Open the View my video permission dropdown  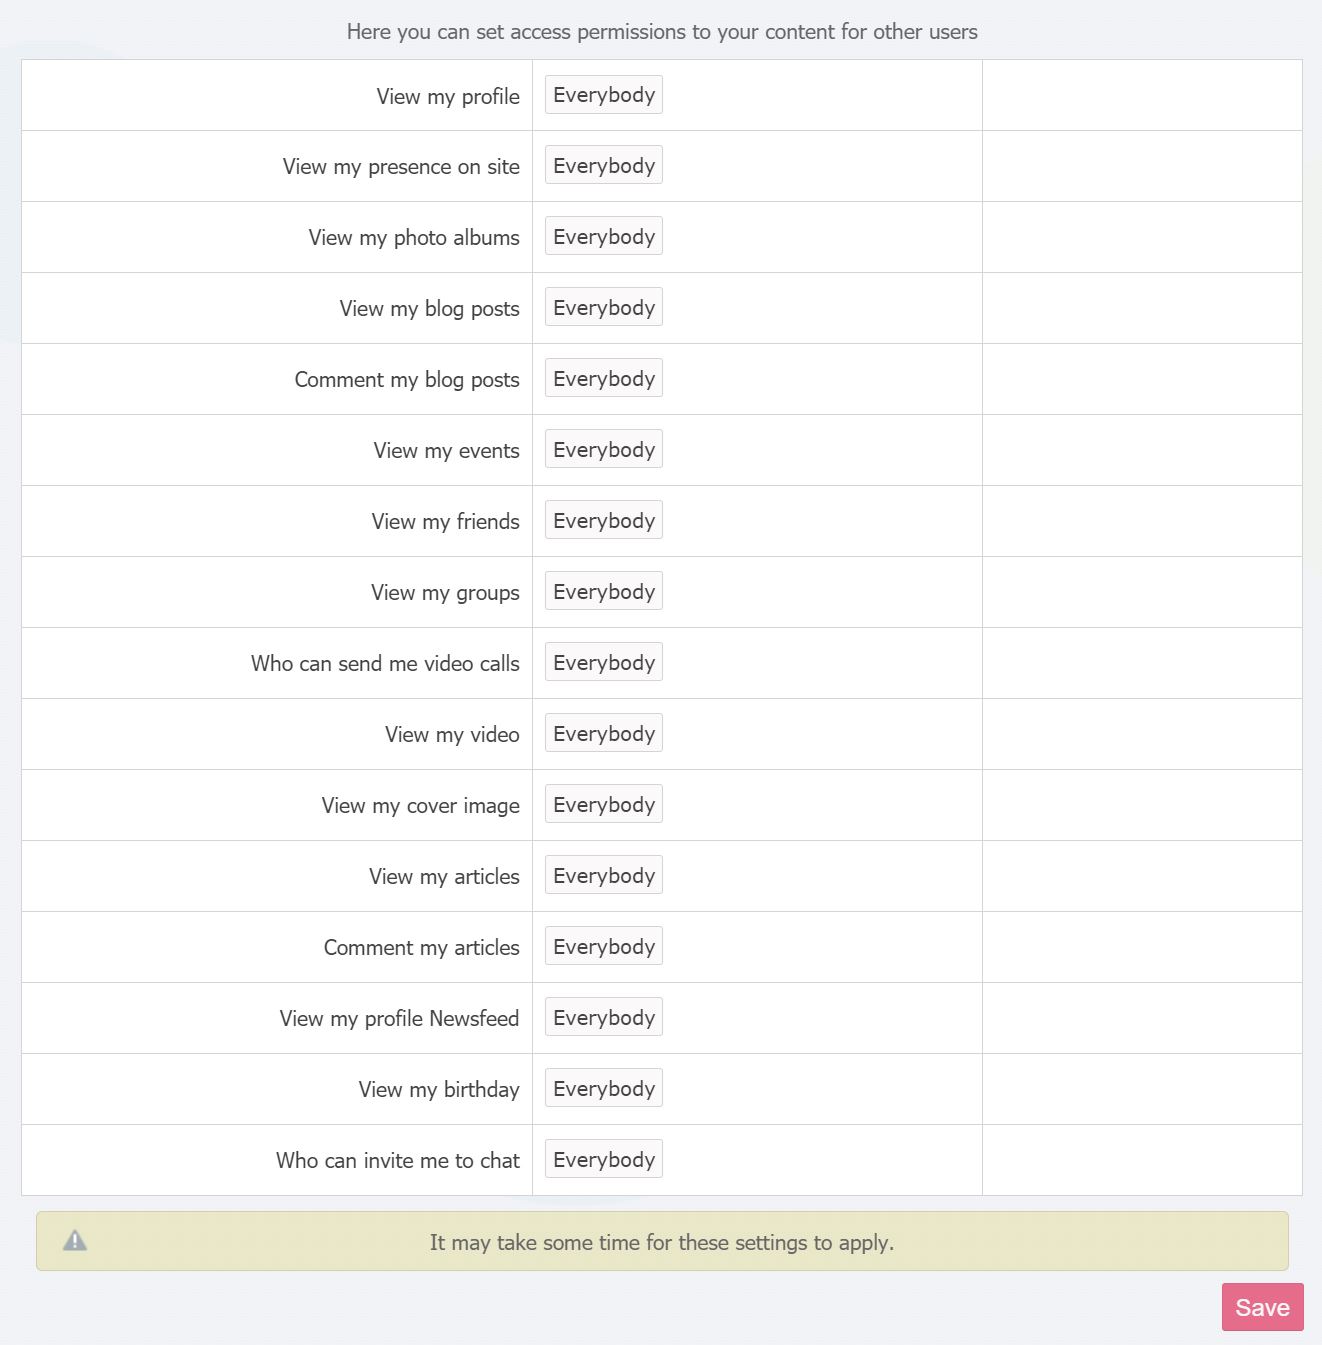604,734
